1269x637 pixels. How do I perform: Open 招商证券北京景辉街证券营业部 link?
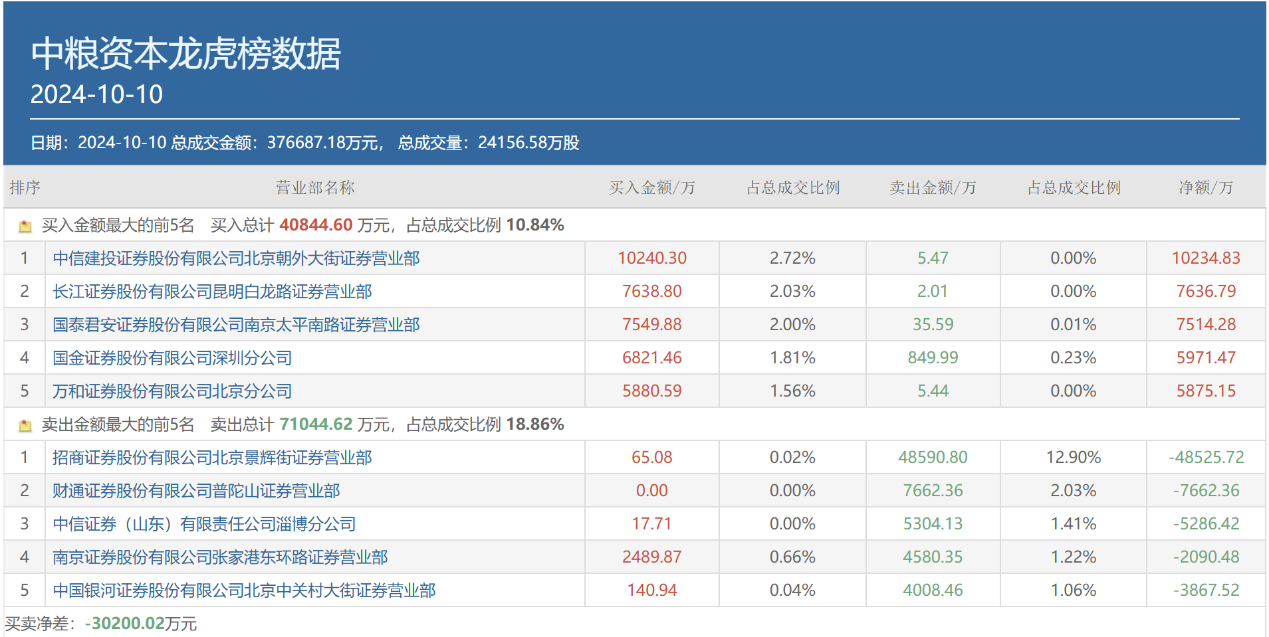pyautogui.click(x=212, y=458)
